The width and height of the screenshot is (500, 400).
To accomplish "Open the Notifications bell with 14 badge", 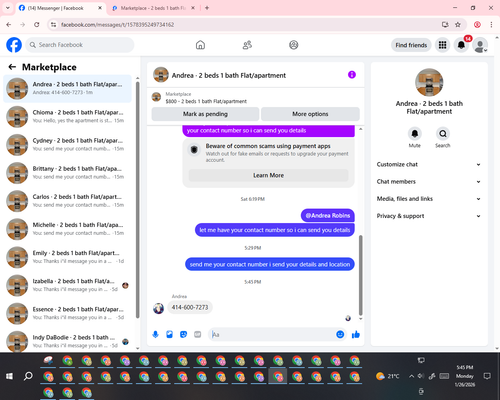I will point(462,45).
